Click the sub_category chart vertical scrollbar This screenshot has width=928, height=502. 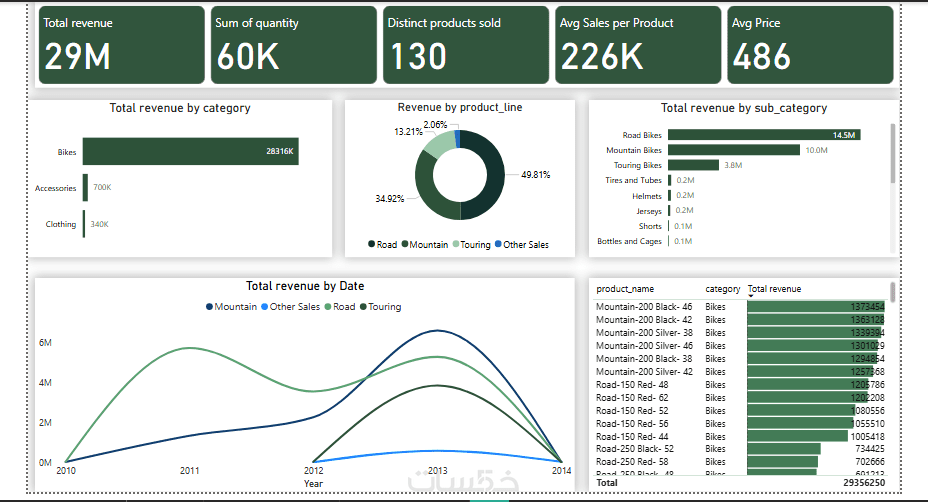(x=893, y=154)
